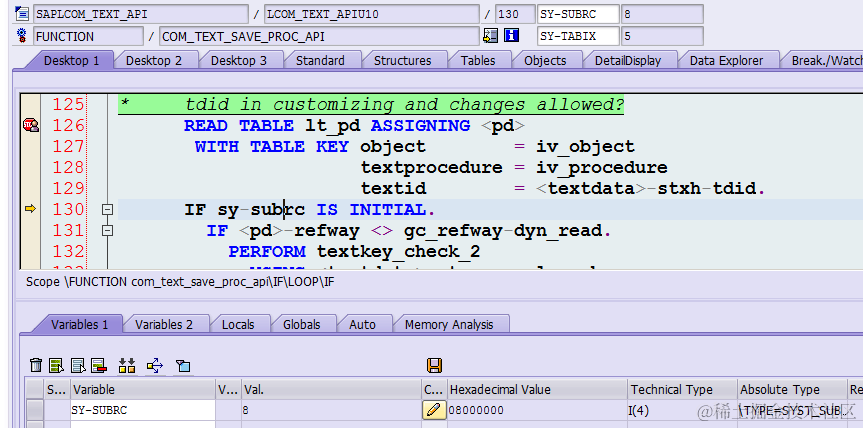Click the Absolute Type column header
Viewport: 863px width, 428px height.
792,389
